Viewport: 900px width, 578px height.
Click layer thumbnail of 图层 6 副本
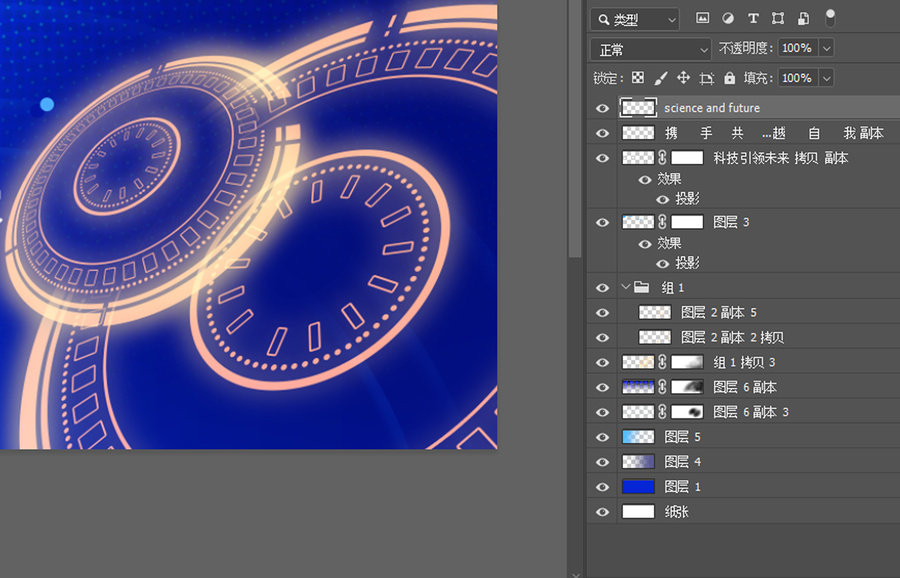[x=638, y=387]
